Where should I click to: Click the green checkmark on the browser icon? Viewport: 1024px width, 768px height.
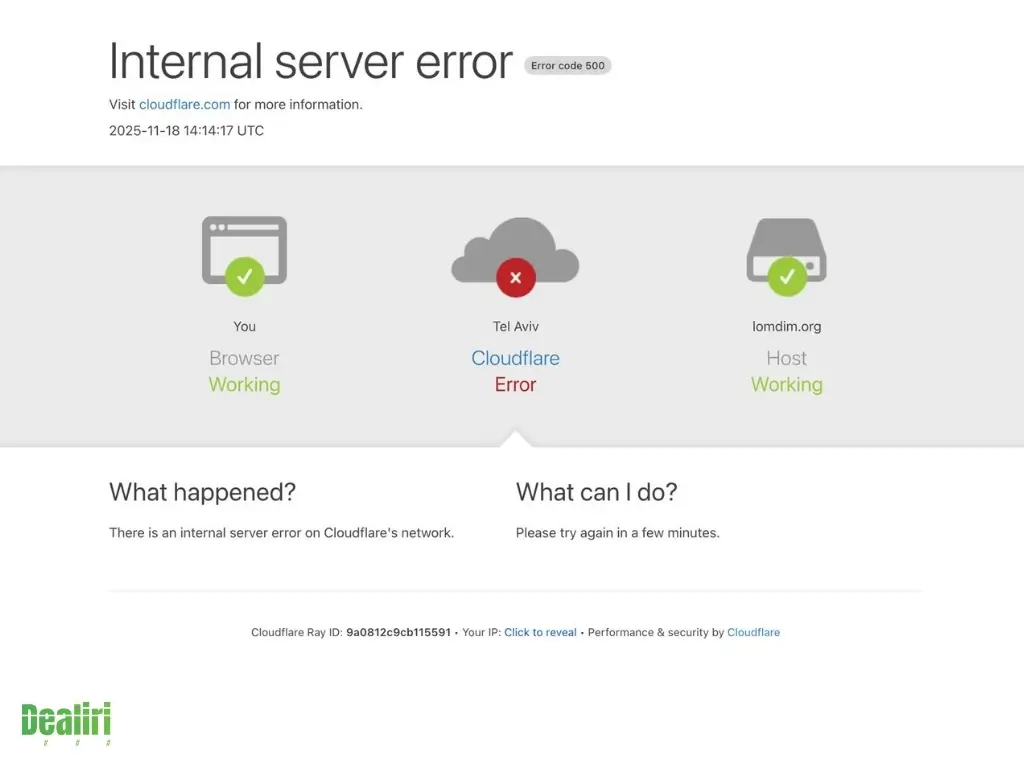point(244,276)
